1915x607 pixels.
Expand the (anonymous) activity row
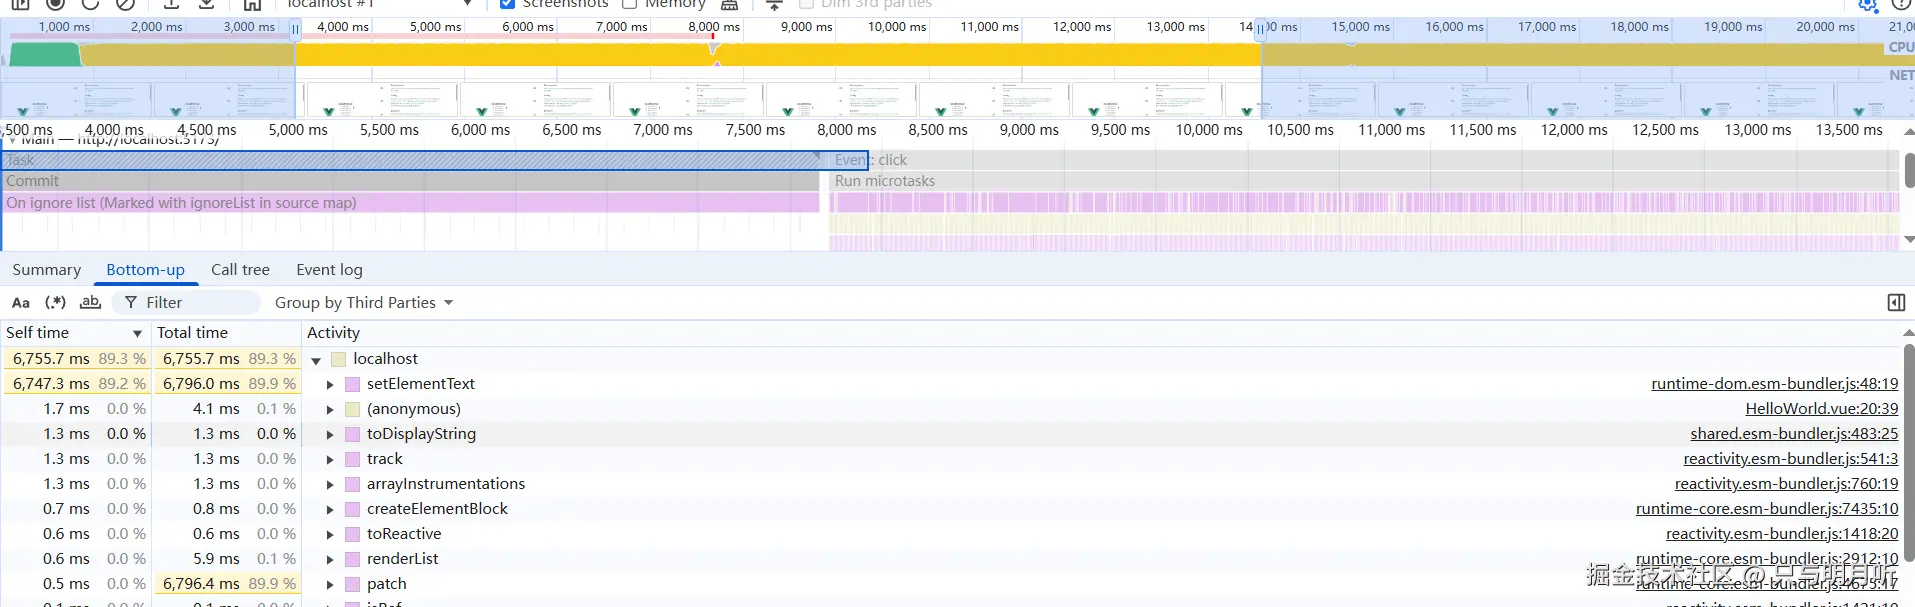pyautogui.click(x=330, y=409)
